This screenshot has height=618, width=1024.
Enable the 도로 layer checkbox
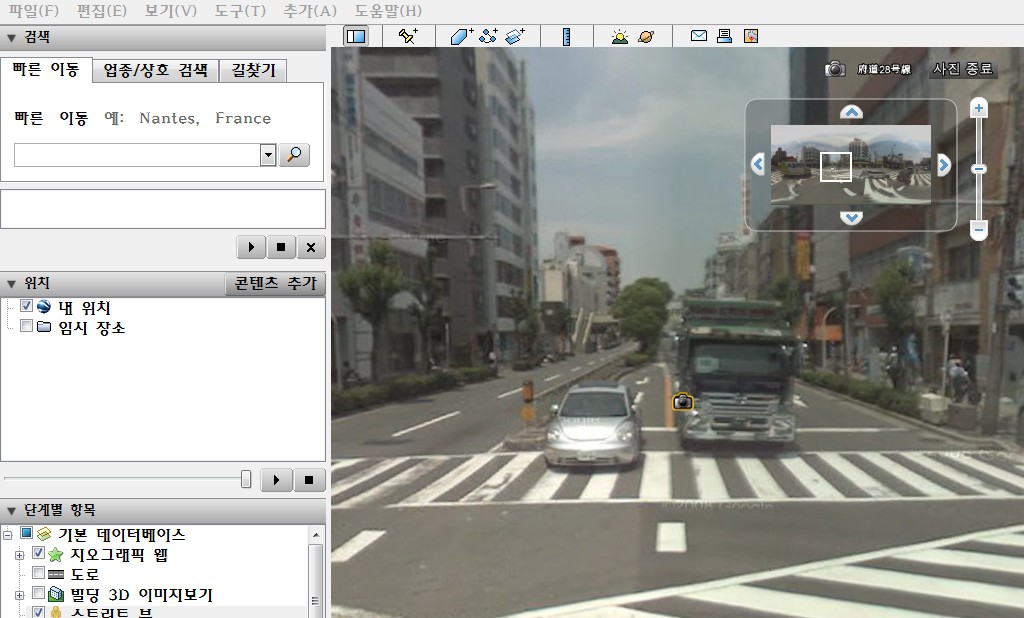point(39,573)
